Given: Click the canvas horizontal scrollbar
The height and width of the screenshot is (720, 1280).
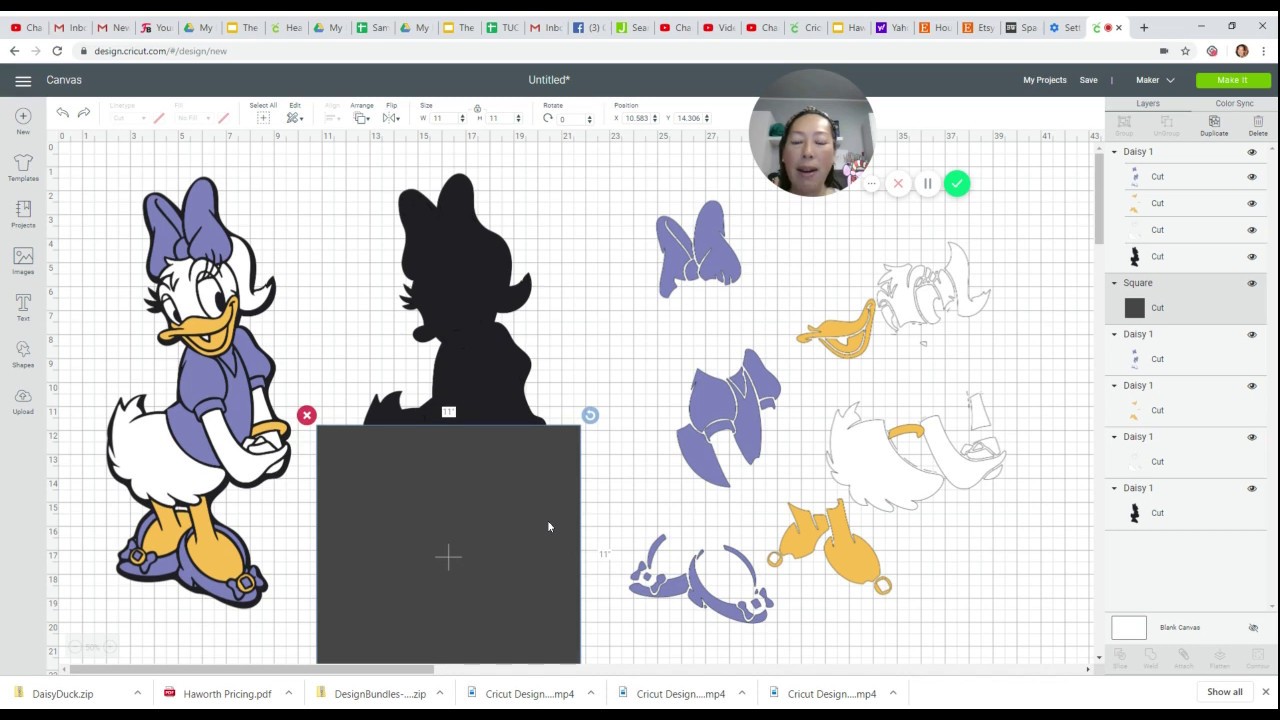Looking at the screenshot, I should [250, 669].
